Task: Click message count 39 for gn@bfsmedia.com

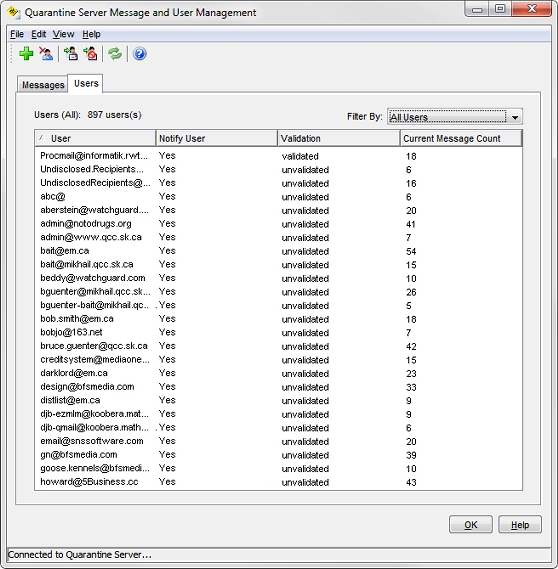Action: point(411,455)
